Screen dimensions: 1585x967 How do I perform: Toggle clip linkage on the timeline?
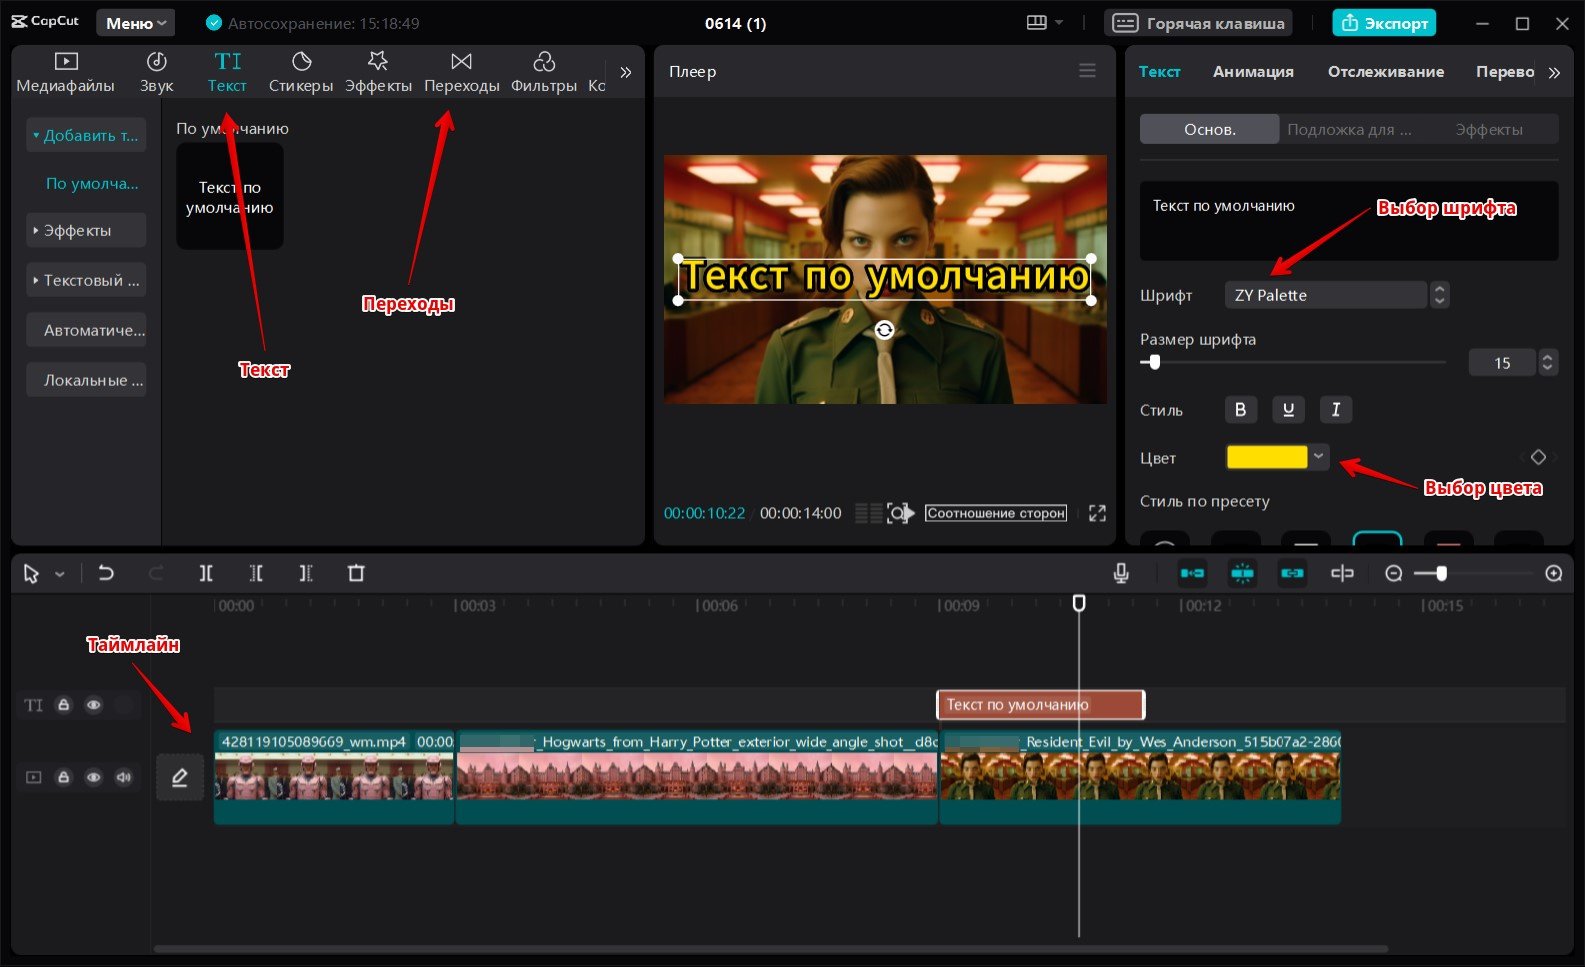tap(1292, 573)
